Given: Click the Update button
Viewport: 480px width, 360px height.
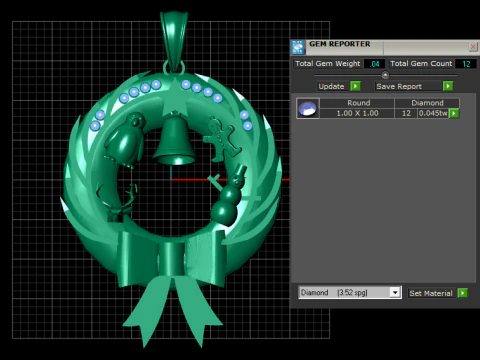Looking at the screenshot, I should pyautogui.click(x=331, y=86).
